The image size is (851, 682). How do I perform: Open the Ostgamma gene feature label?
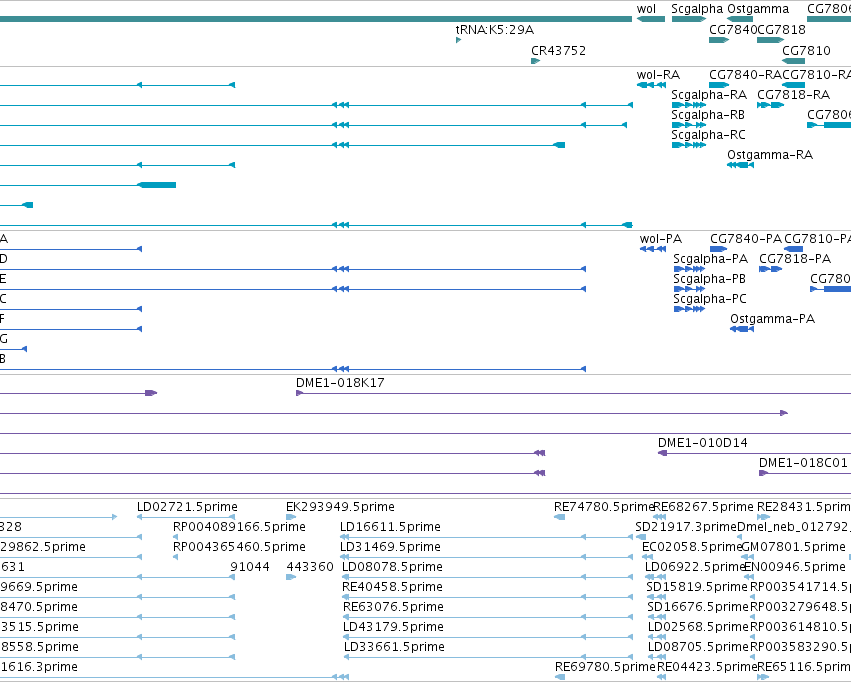pyautogui.click(x=758, y=9)
